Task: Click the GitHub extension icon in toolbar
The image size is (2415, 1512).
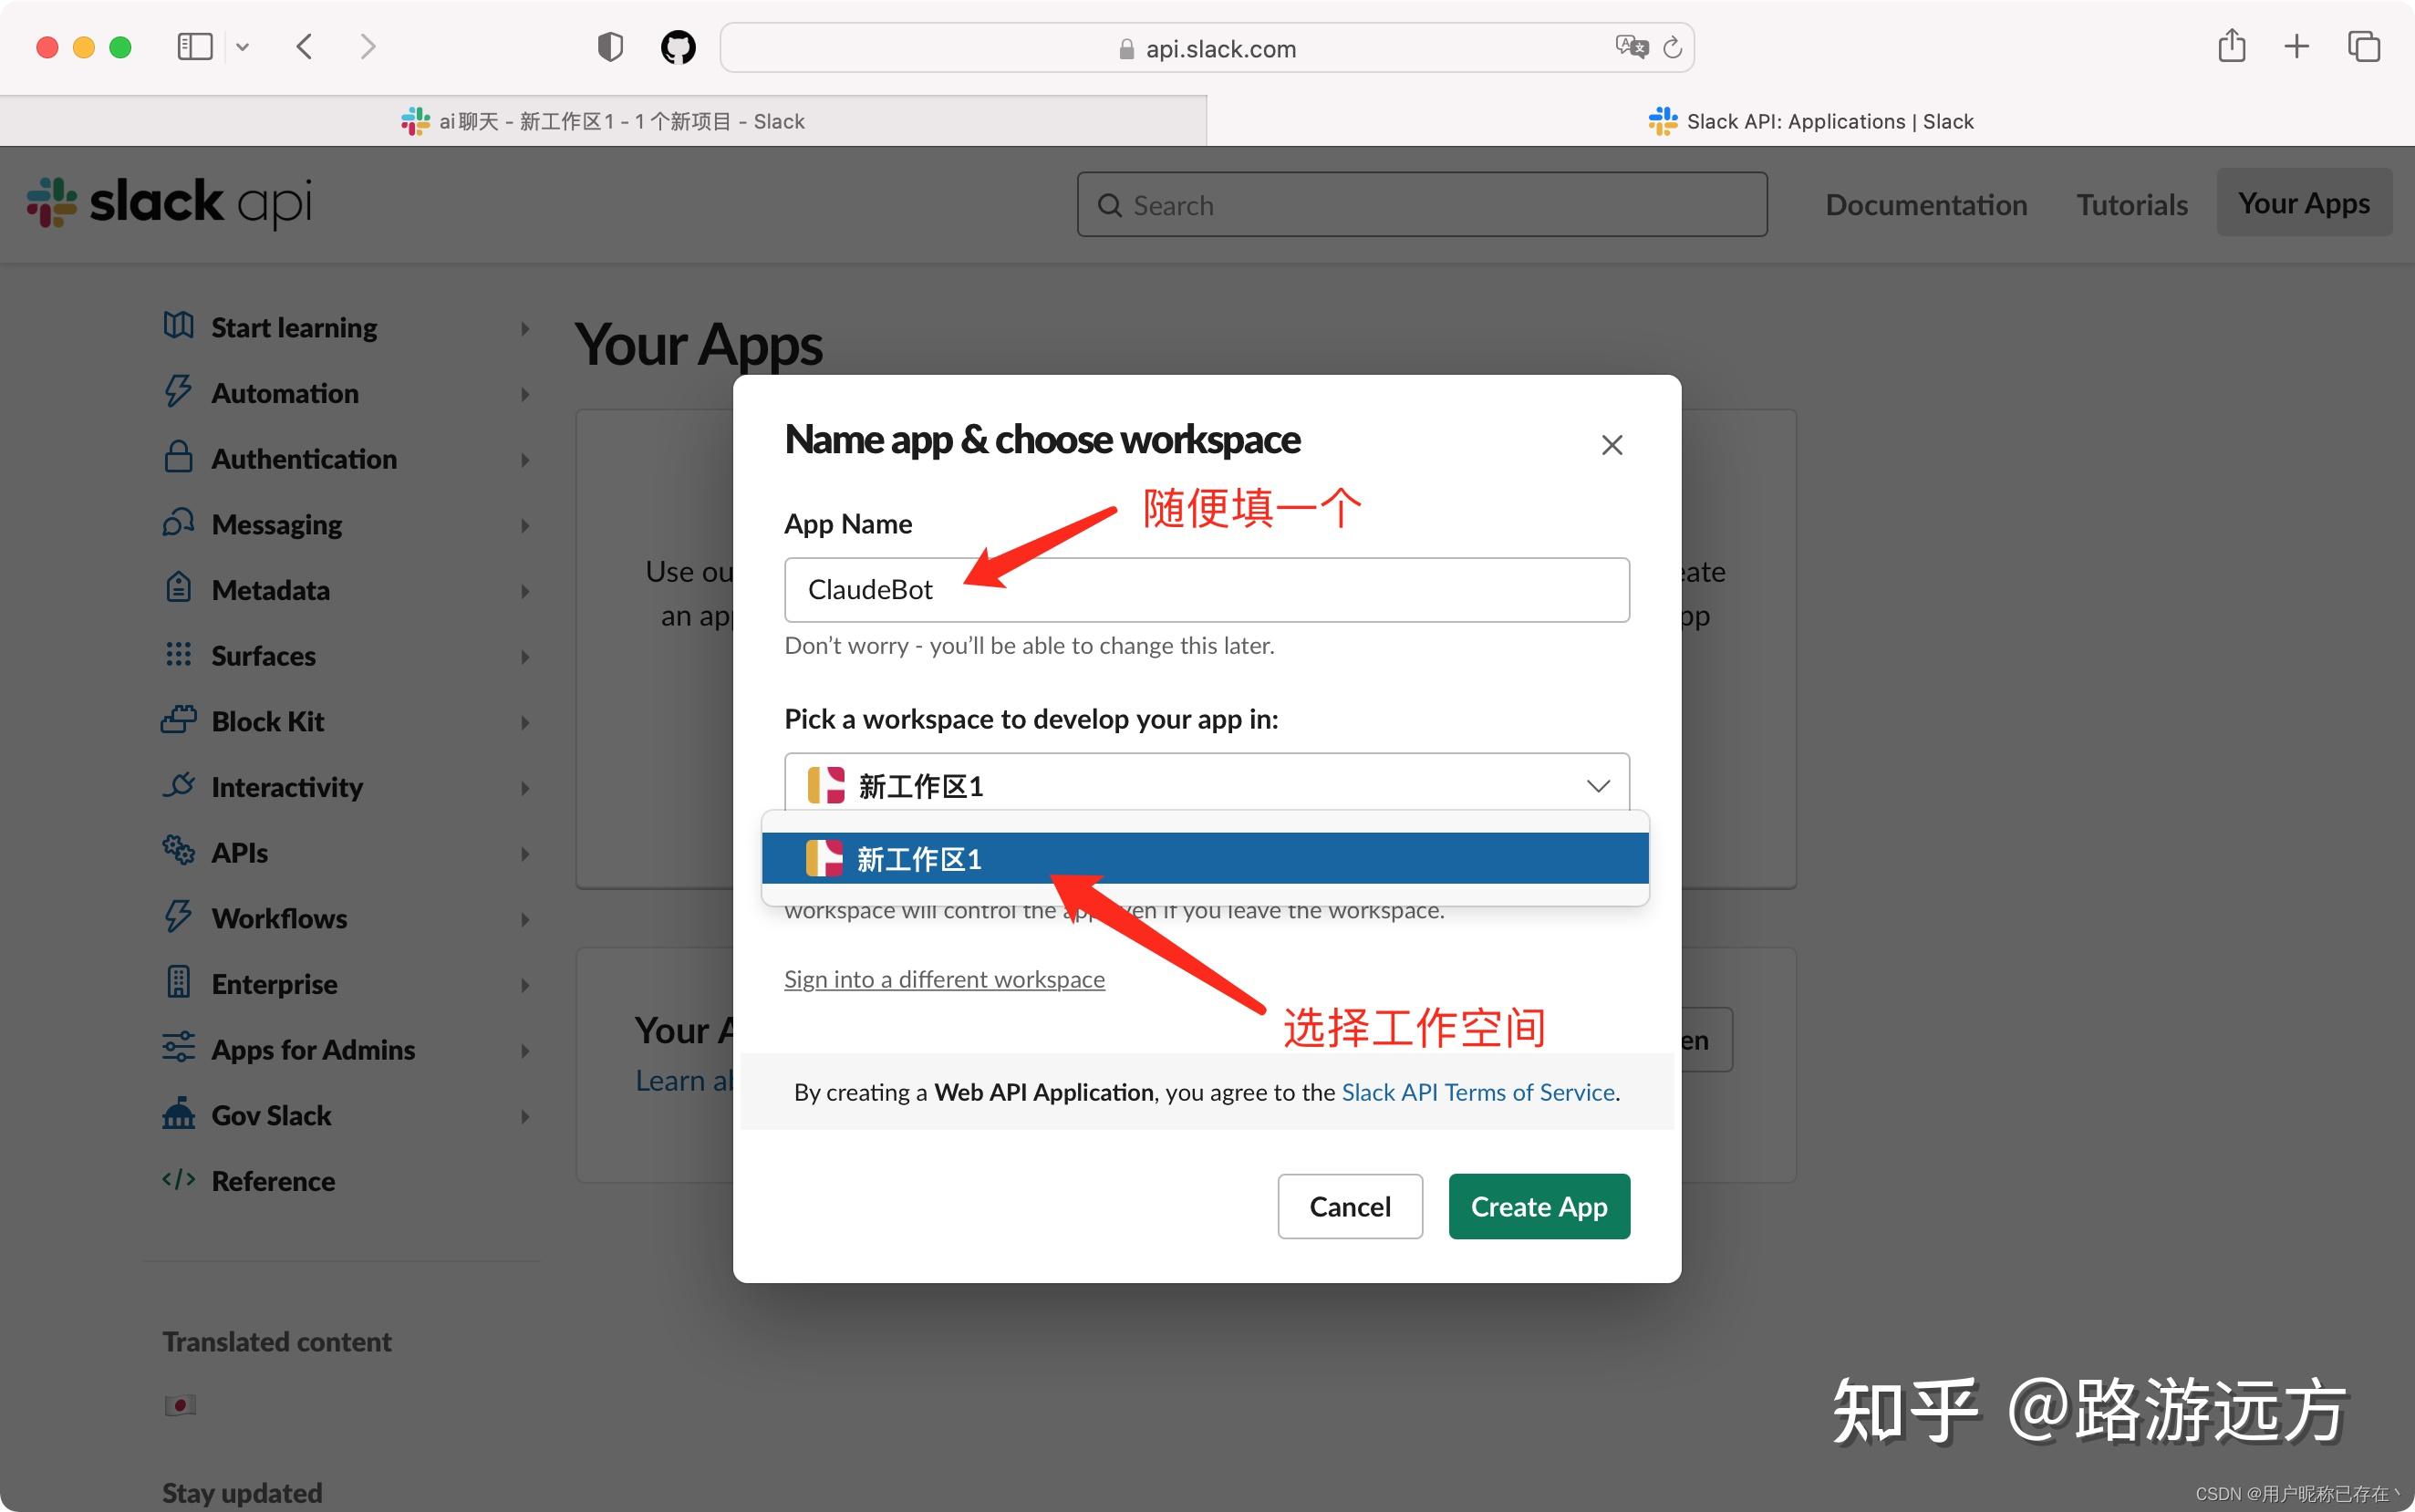Action: tap(678, 47)
